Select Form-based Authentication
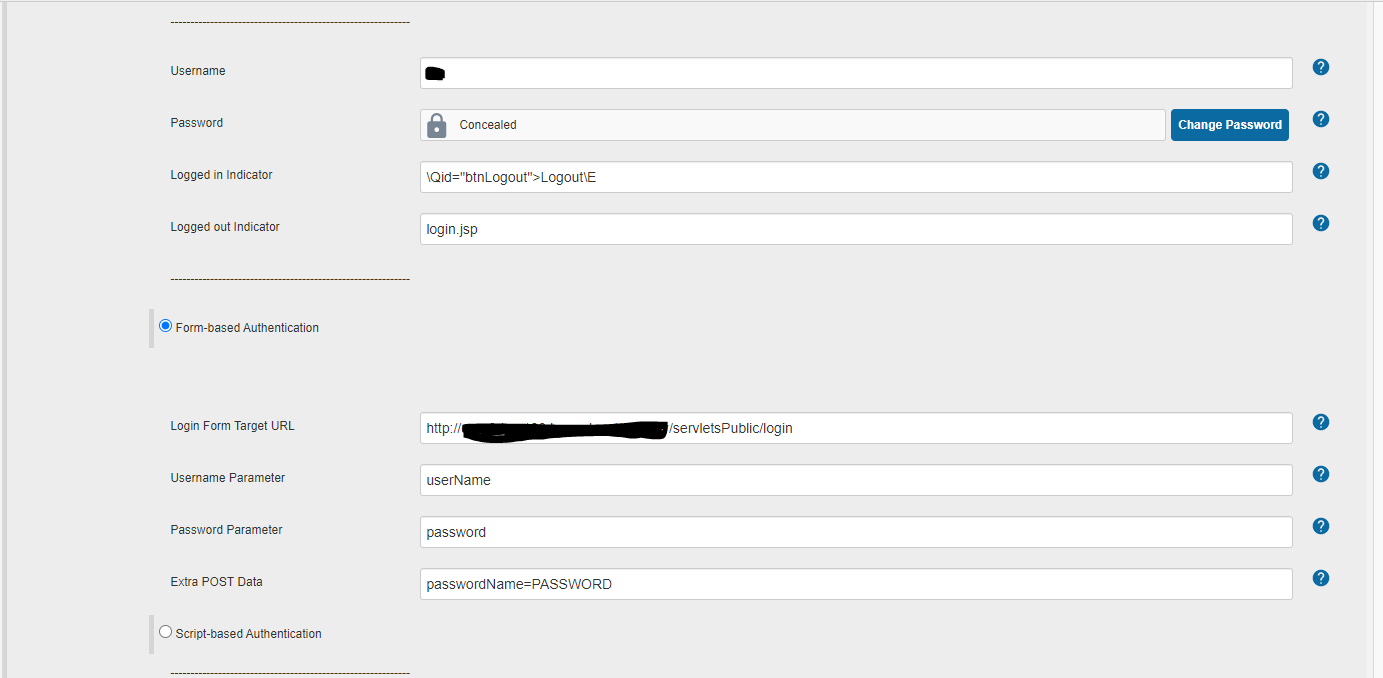Image resolution: width=1383 pixels, height=678 pixels. pyautogui.click(x=165, y=325)
